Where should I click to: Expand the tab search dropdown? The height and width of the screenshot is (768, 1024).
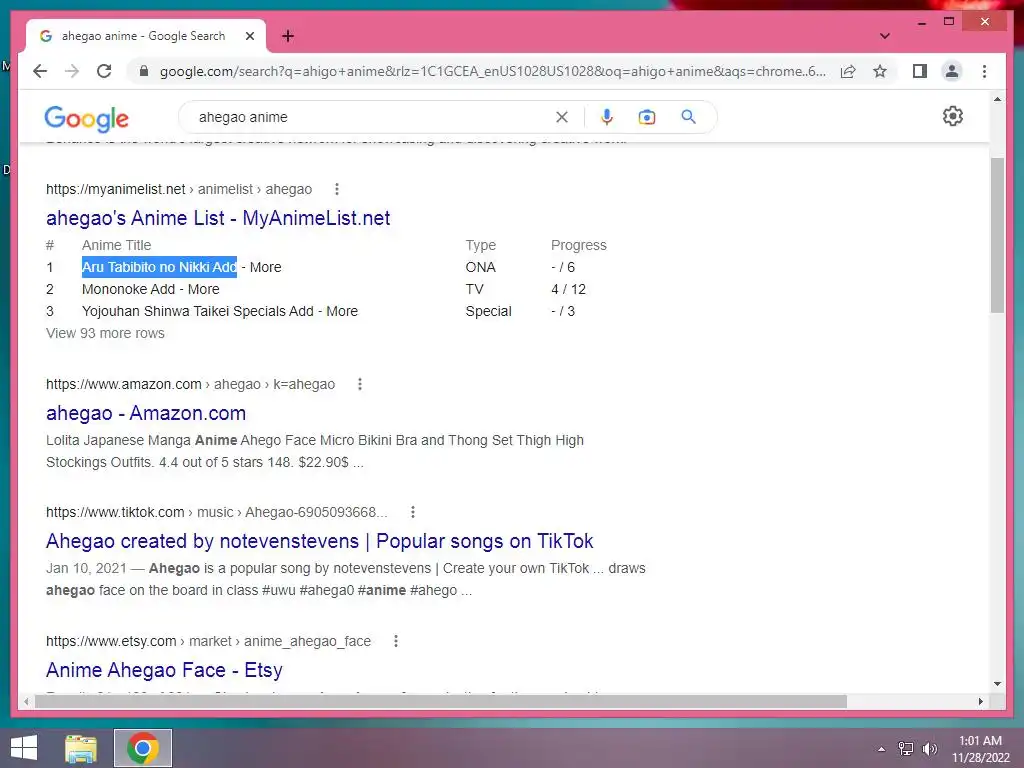click(884, 36)
